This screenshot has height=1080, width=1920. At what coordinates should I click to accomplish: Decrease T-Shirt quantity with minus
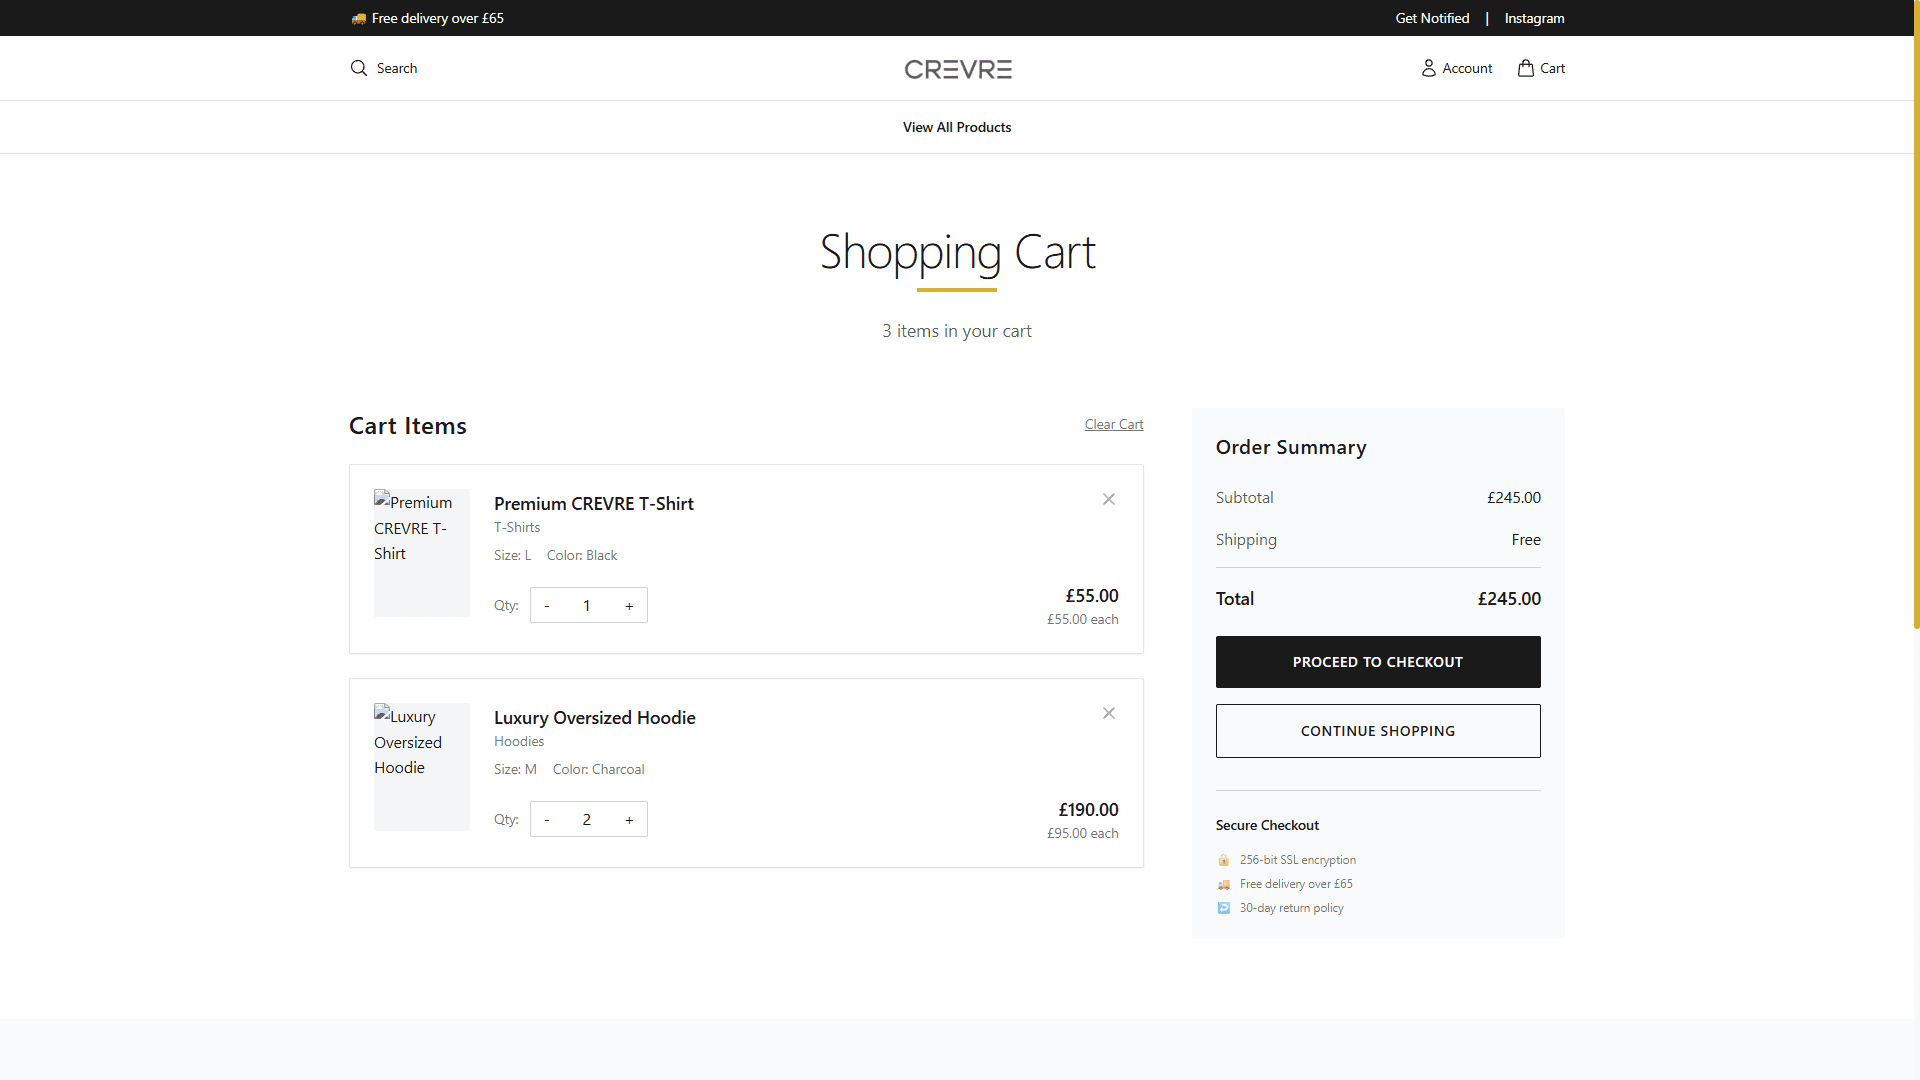coord(547,606)
